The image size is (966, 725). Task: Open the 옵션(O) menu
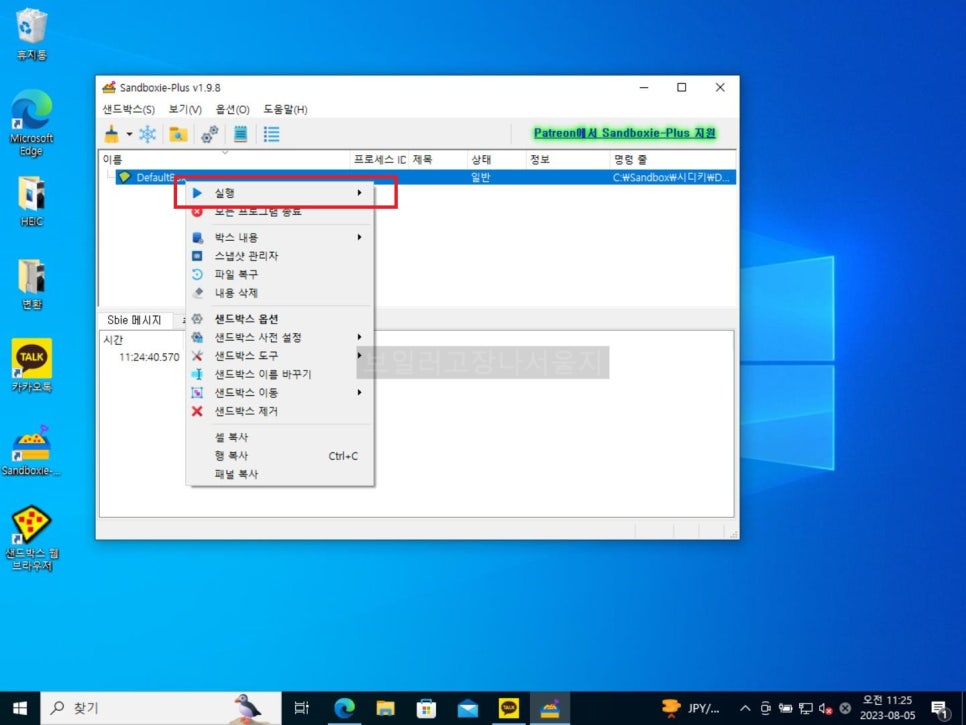pos(232,109)
